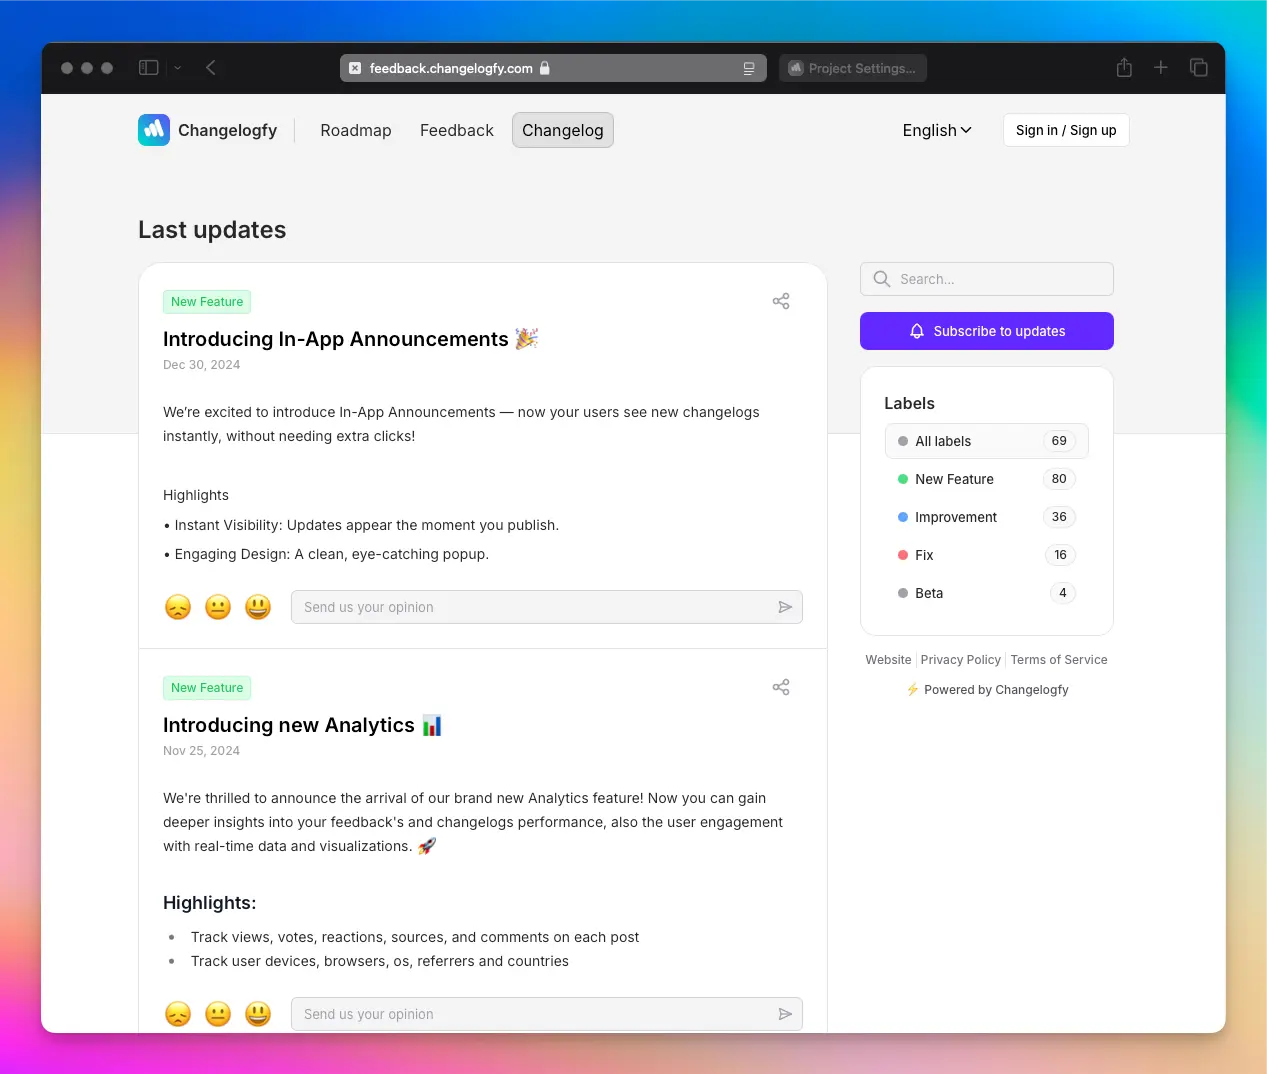Viewport: 1267px width, 1074px height.
Task: Click New Feature tag on Analytics post
Action: point(207,688)
